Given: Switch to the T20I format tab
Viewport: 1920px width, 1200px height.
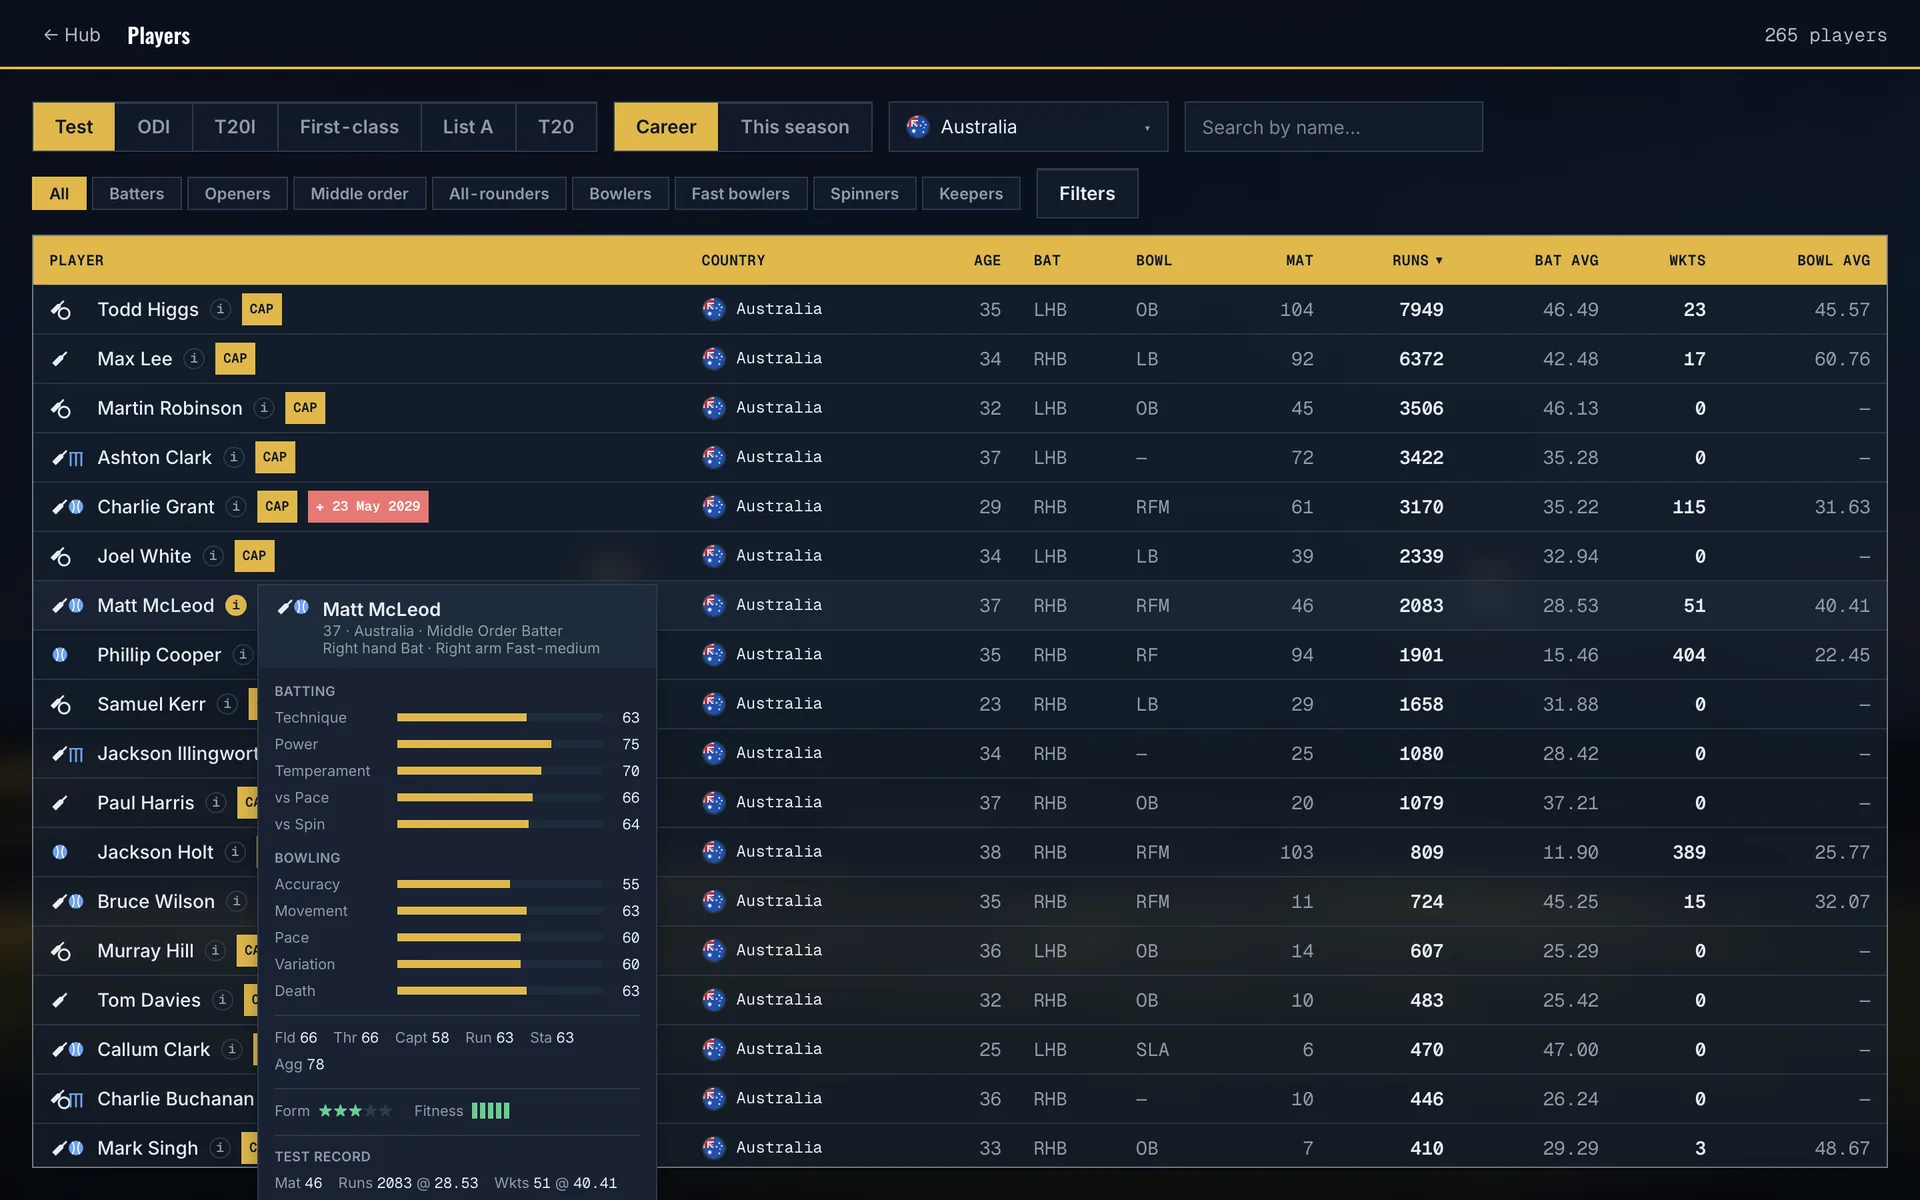Looking at the screenshot, I should click(235, 127).
